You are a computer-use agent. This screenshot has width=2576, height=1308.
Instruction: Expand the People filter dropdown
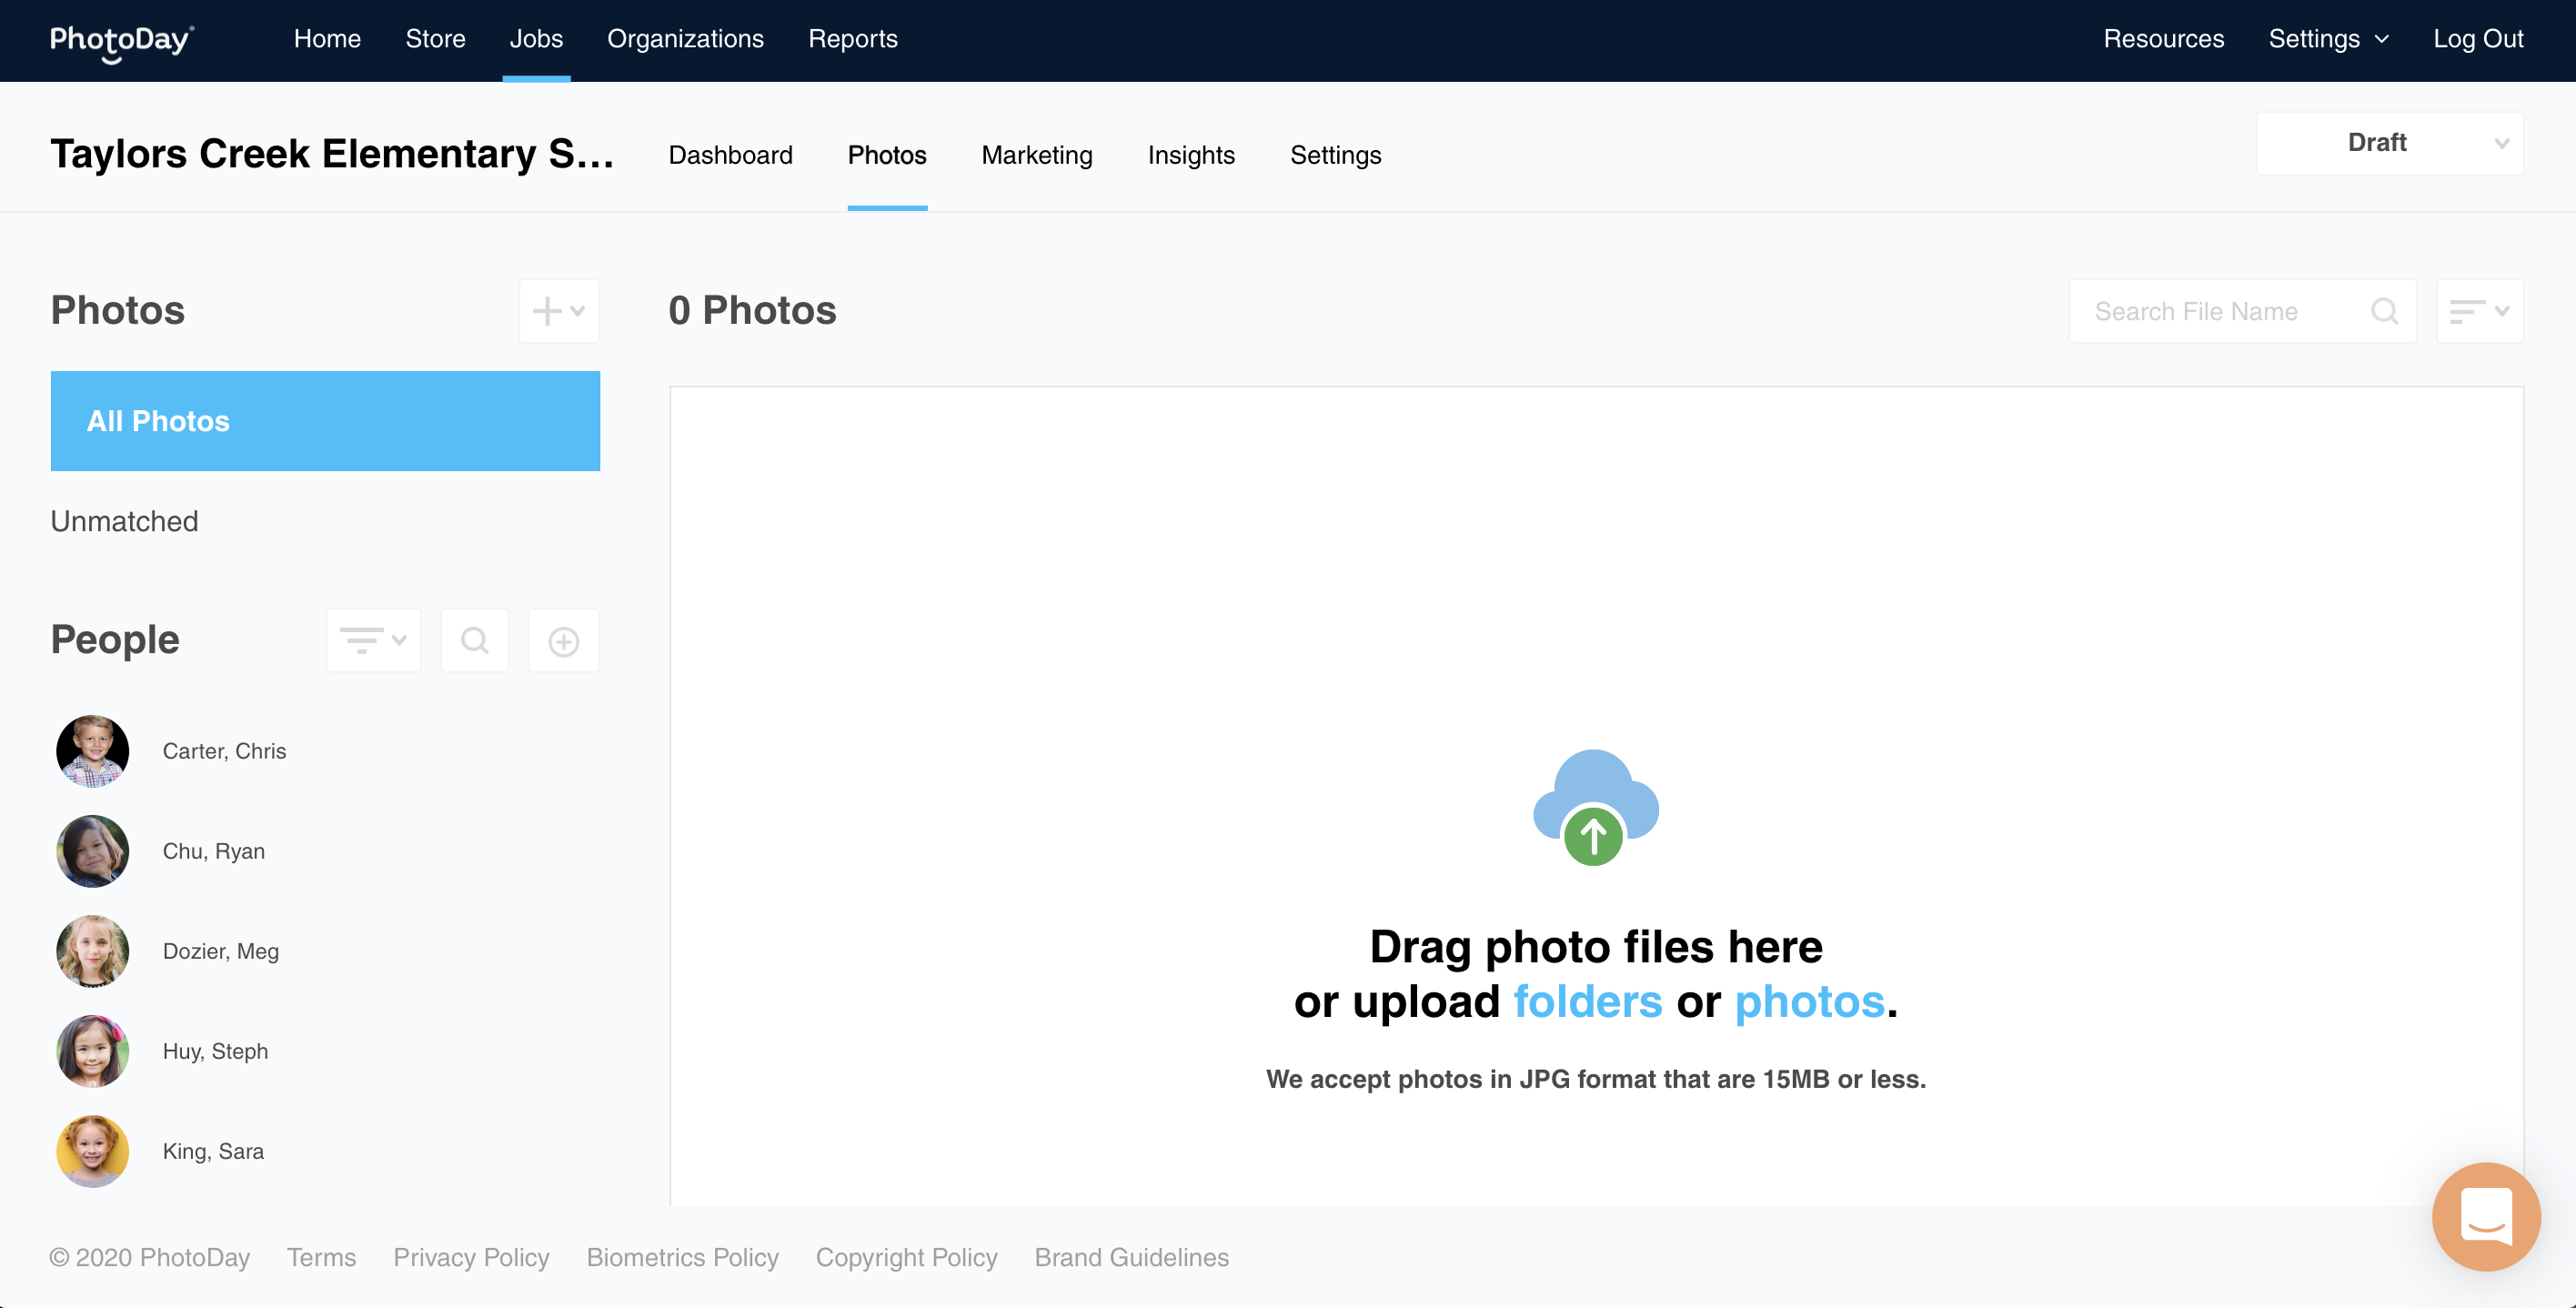click(373, 641)
